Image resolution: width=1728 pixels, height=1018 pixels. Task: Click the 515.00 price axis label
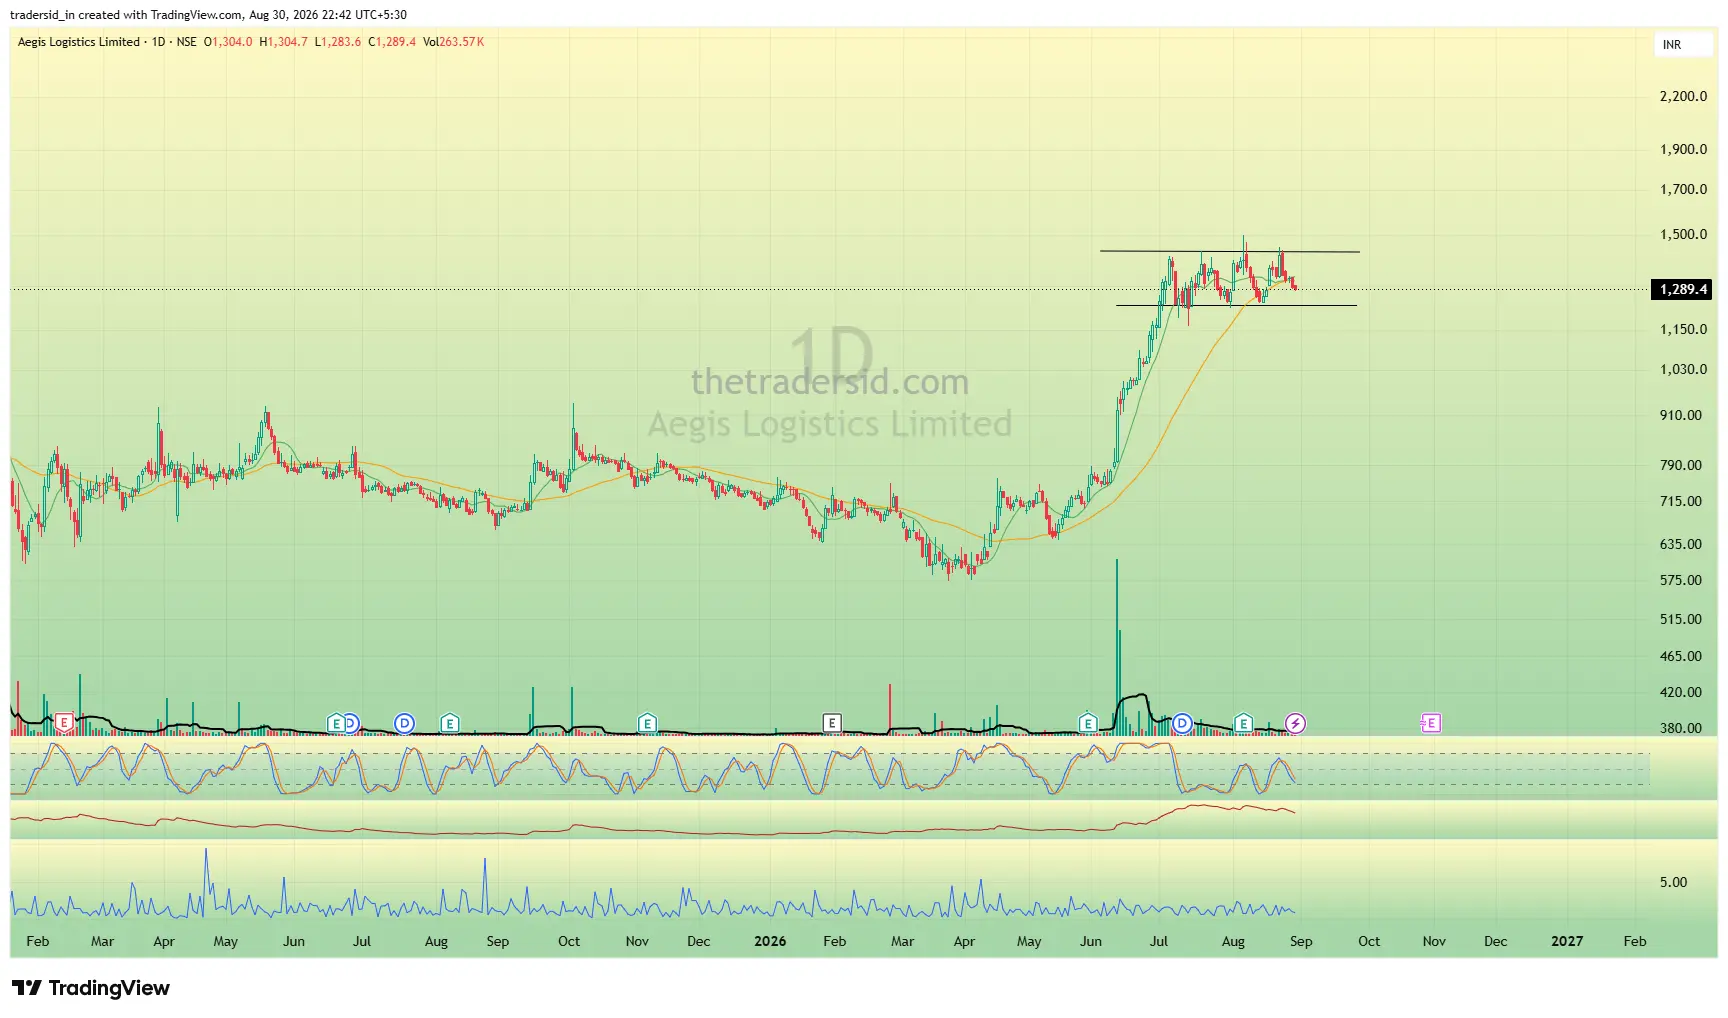tap(1680, 619)
